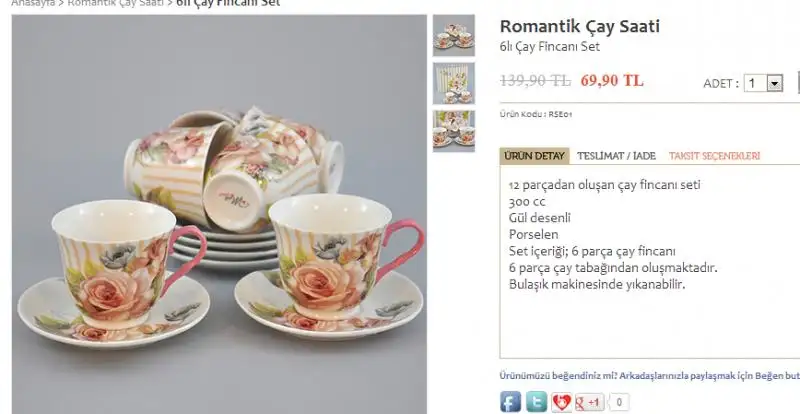
Task: Click the main tea cup product image
Action: pyautogui.click(x=219, y=214)
